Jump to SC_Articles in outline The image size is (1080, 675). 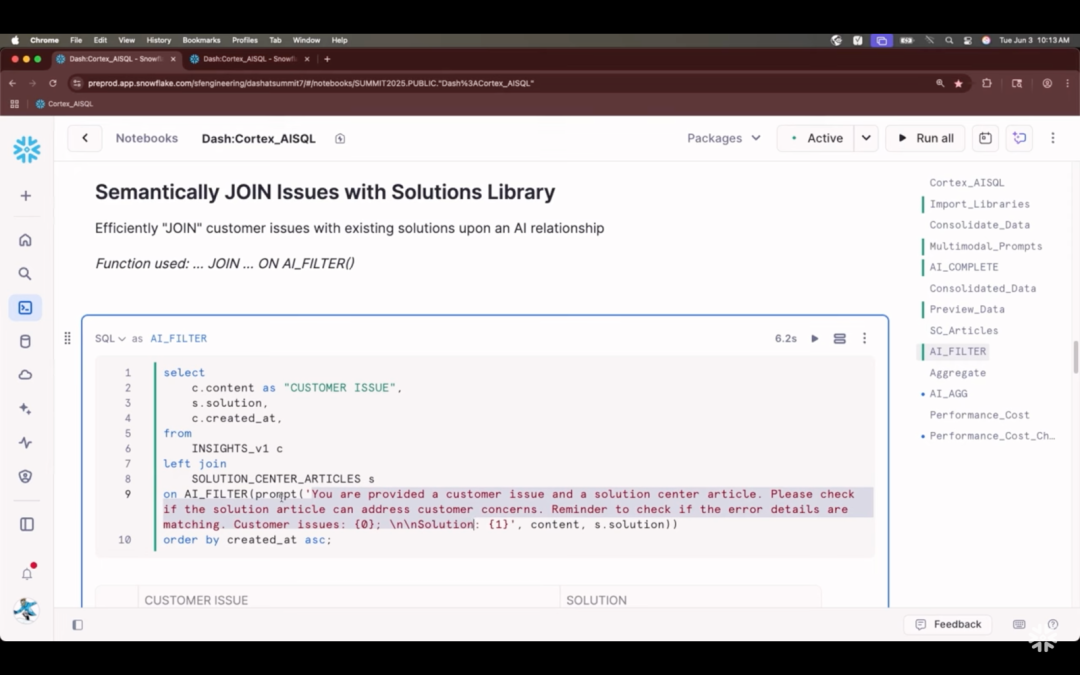[964, 330]
